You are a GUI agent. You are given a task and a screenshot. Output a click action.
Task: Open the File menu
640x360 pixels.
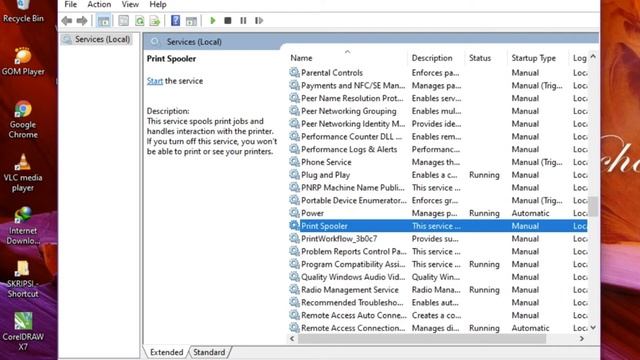[x=71, y=4]
